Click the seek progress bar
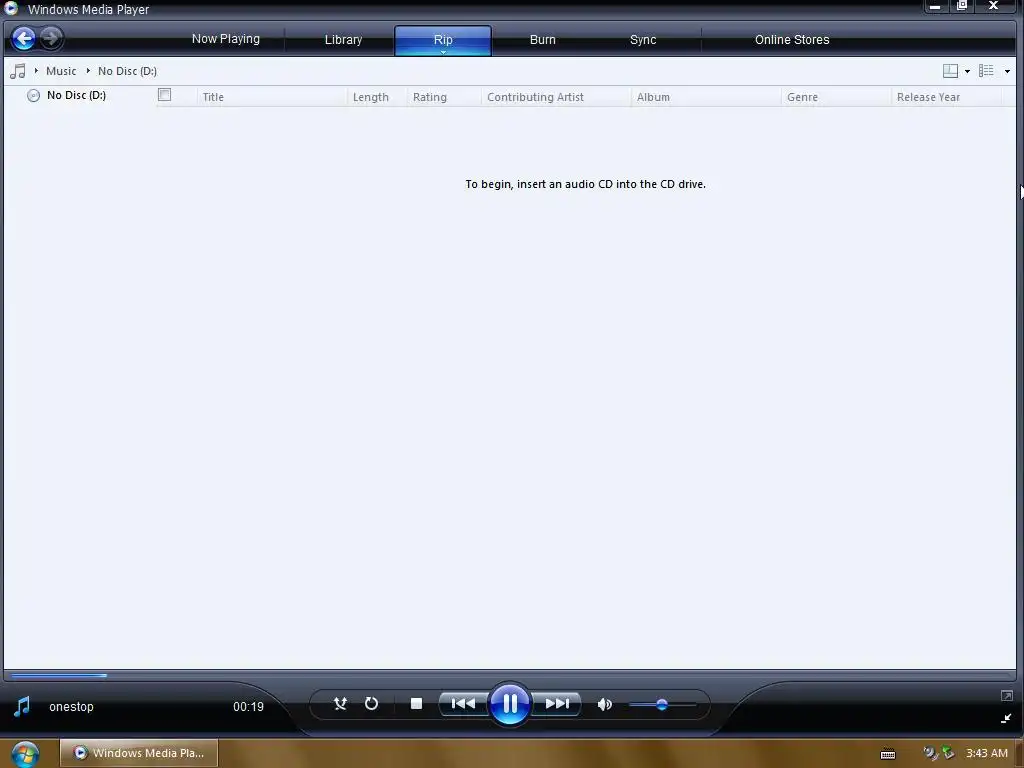The width and height of the screenshot is (1024, 768). coord(509,675)
